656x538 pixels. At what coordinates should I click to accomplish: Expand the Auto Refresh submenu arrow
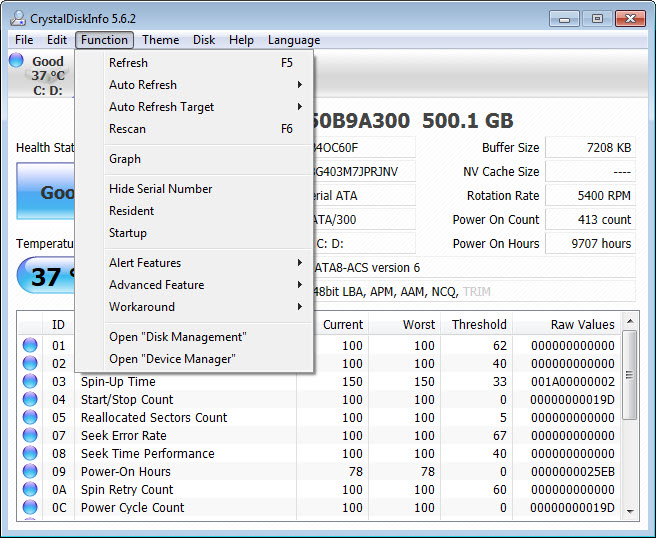tap(300, 85)
